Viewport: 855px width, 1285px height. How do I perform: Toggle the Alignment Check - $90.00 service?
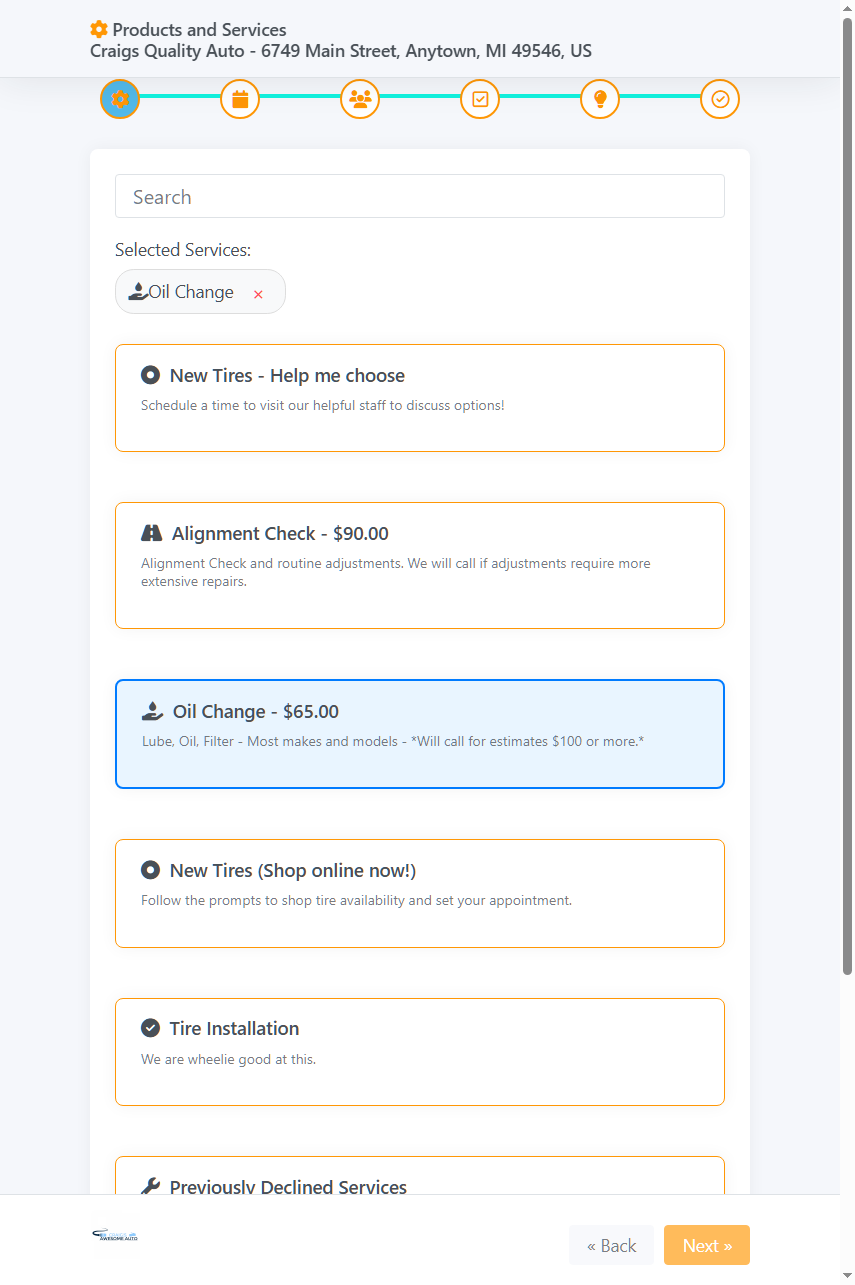[x=420, y=565]
